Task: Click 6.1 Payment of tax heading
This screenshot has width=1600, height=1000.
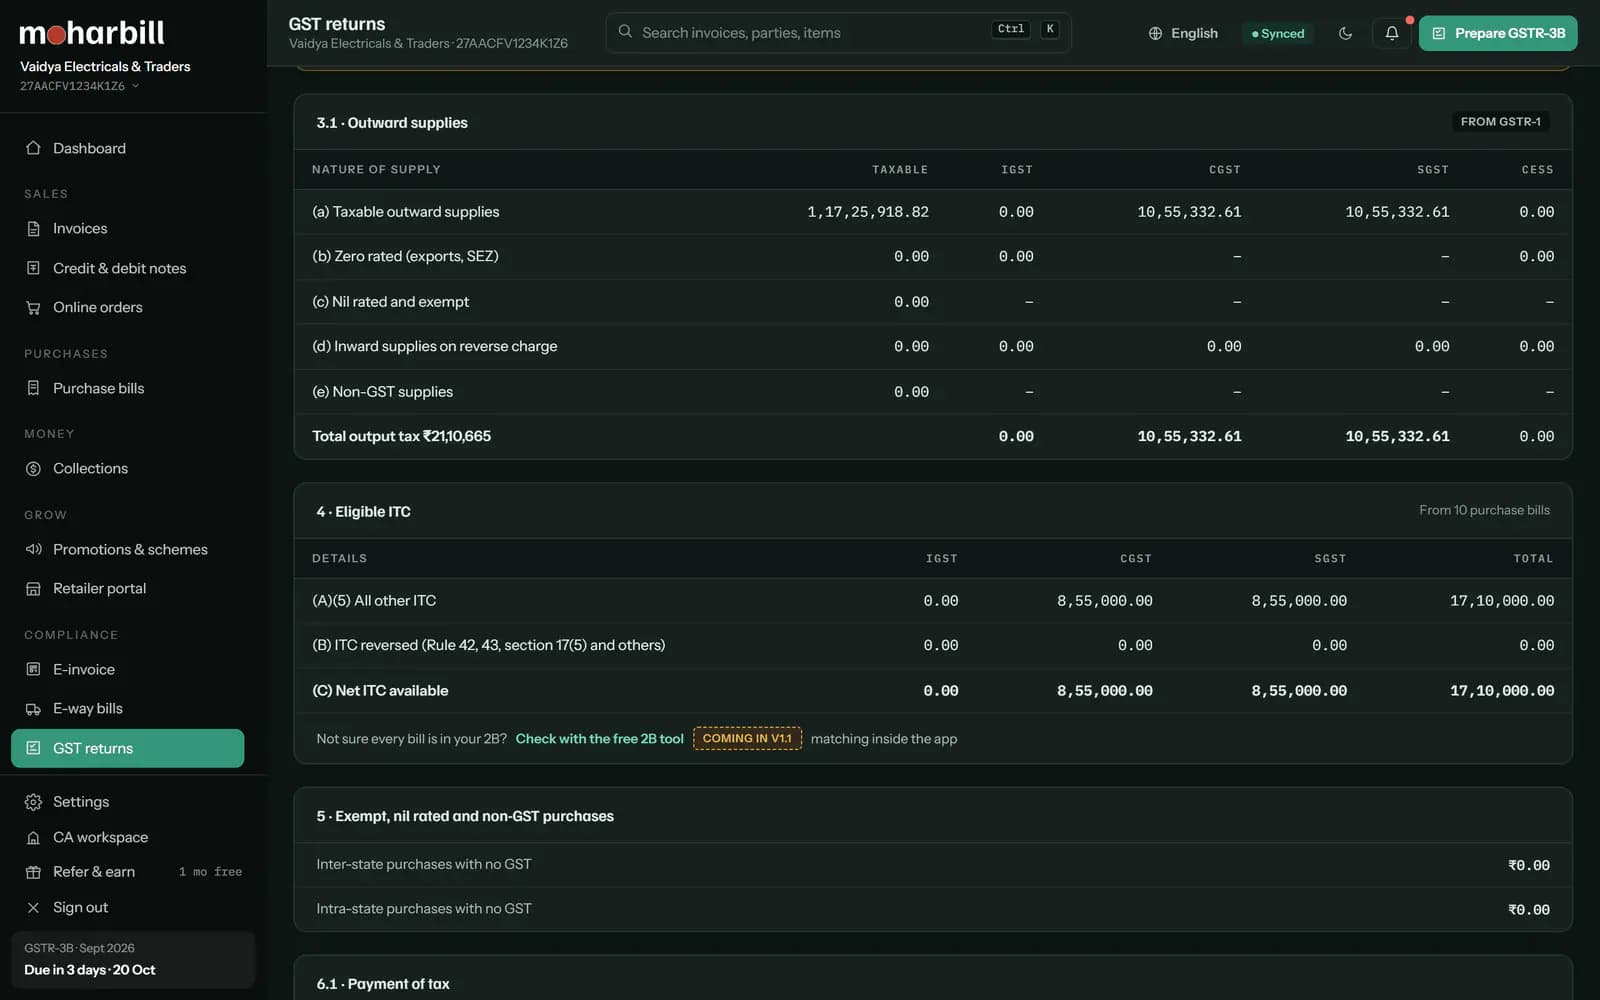Action: coord(383,984)
